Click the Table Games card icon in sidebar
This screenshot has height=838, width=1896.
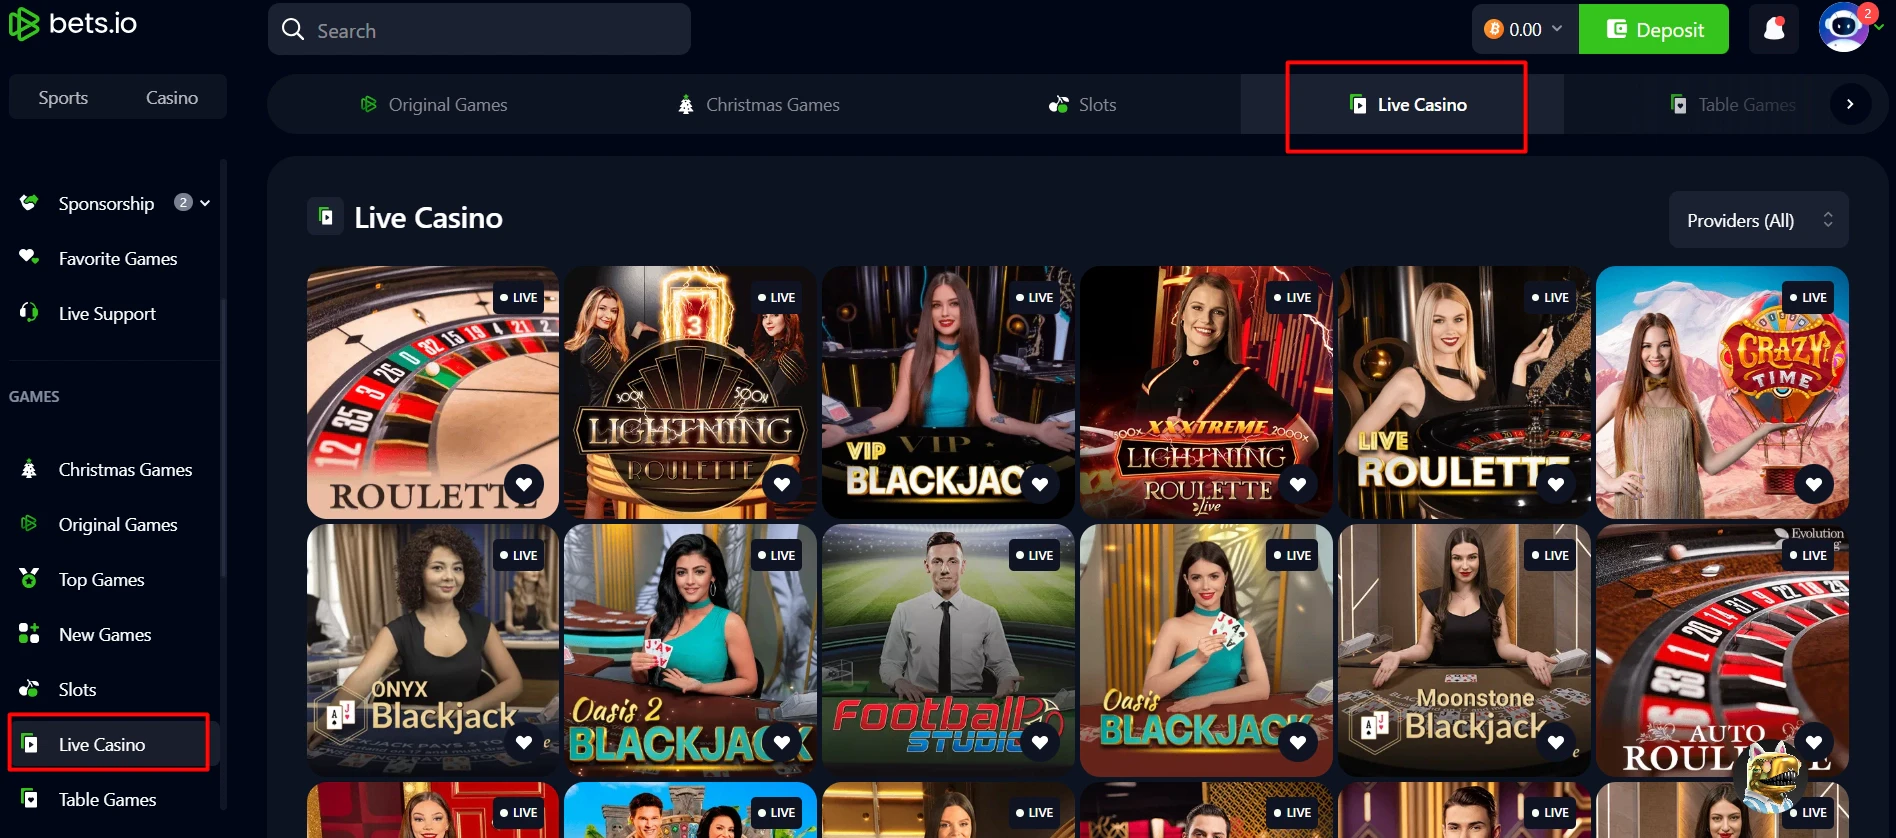pyautogui.click(x=30, y=799)
